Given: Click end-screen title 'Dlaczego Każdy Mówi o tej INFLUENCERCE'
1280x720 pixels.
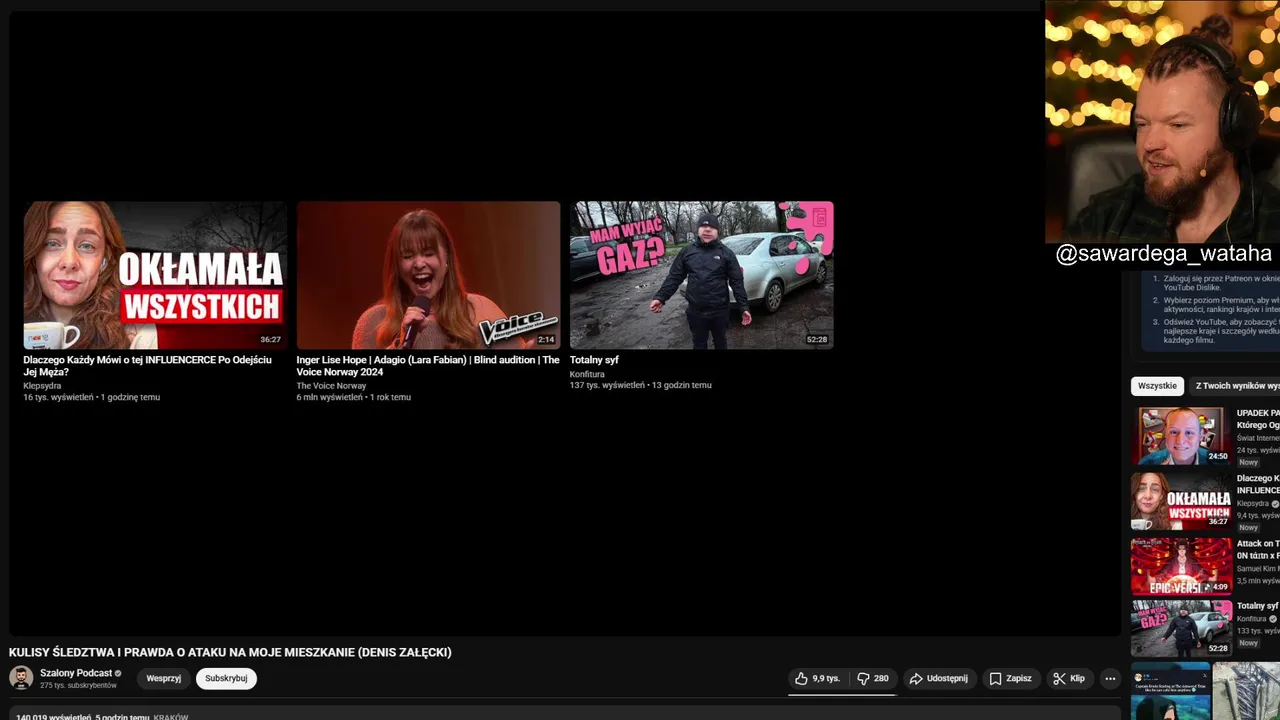Looking at the screenshot, I should (148, 366).
